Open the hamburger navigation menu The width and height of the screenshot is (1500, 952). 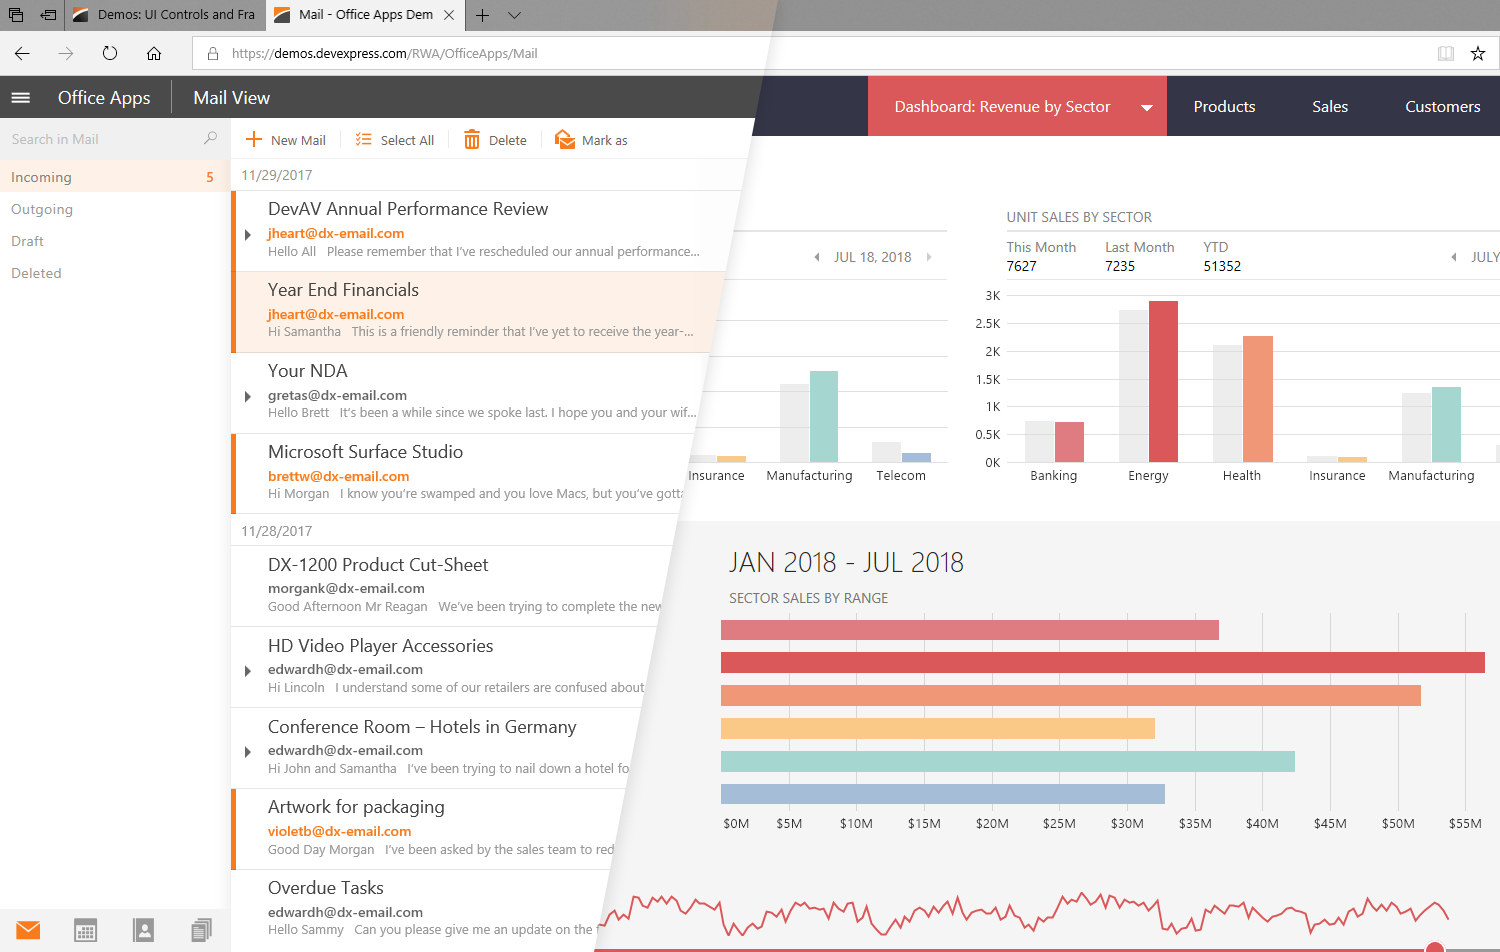pos(20,97)
